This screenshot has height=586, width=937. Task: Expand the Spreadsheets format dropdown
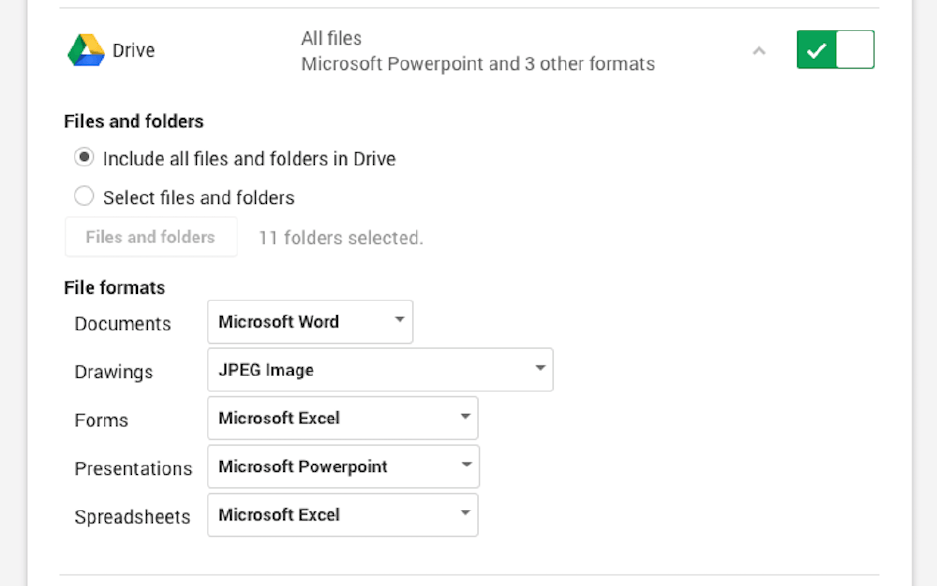[342, 515]
